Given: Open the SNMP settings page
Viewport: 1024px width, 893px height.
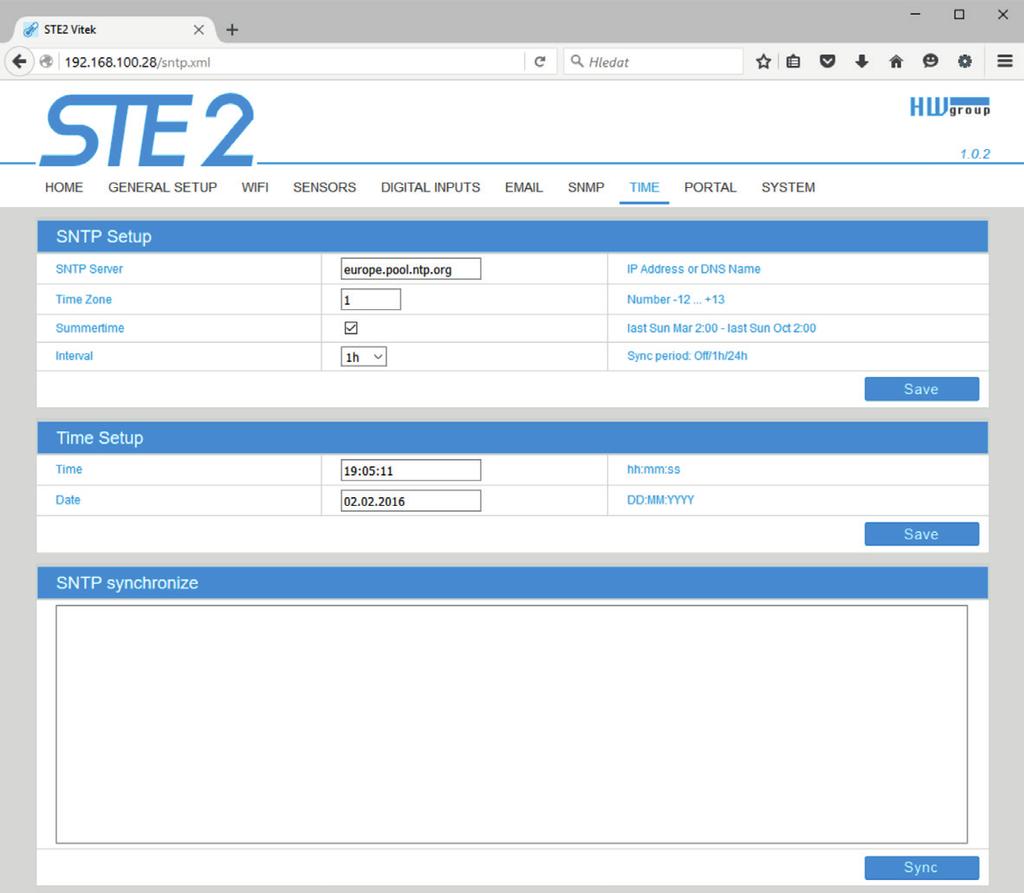Looking at the screenshot, I should point(586,187).
